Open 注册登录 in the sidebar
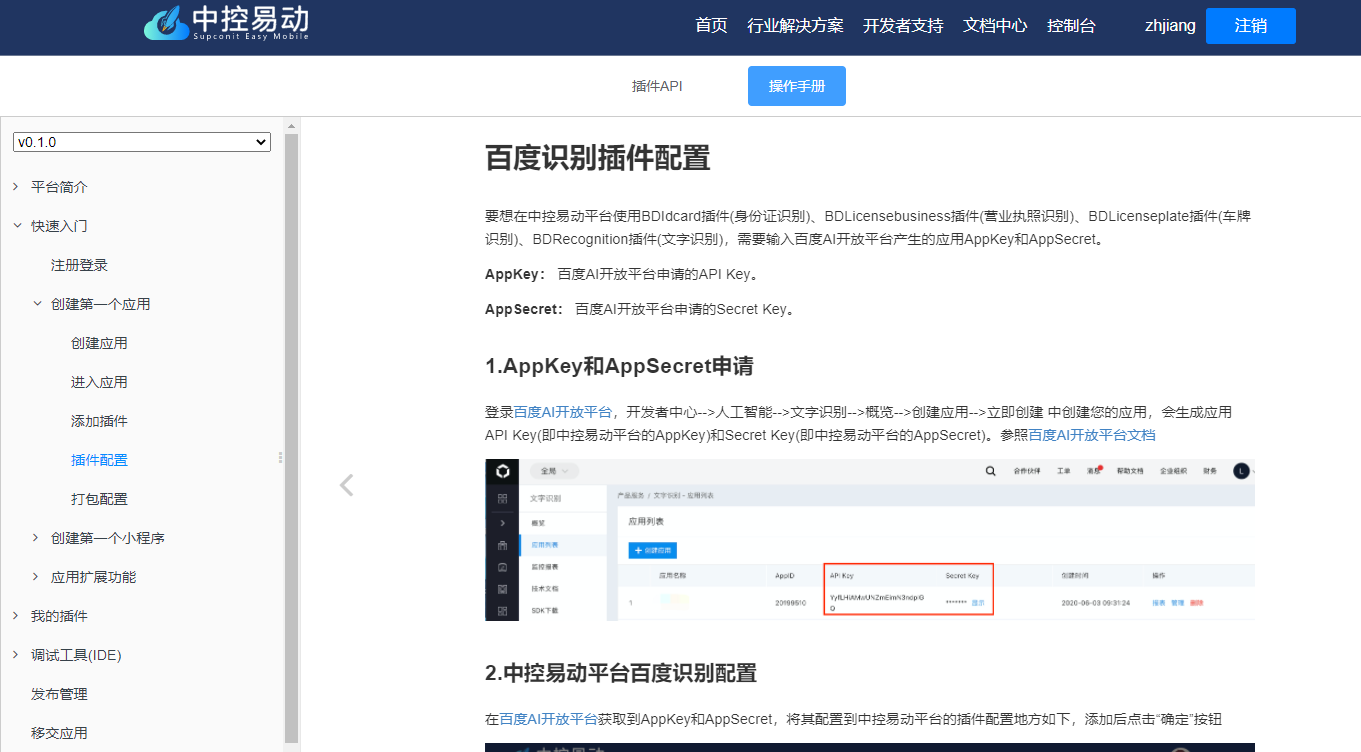The width and height of the screenshot is (1361, 752). click(79, 265)
